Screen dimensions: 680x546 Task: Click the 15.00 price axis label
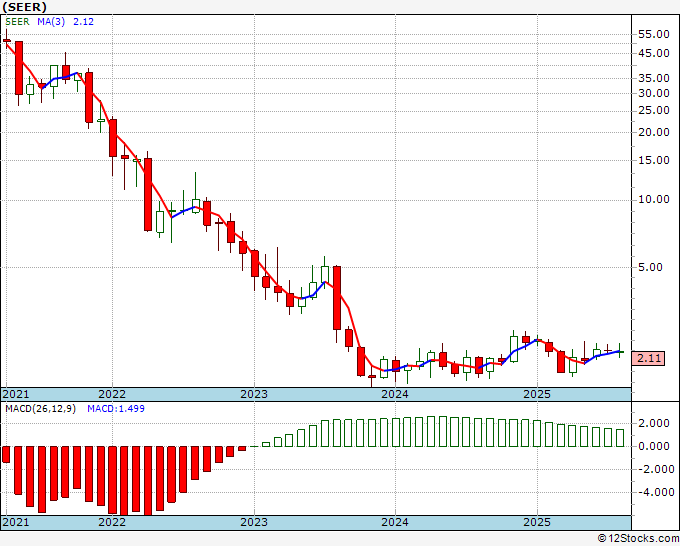[x=654, y=160]
